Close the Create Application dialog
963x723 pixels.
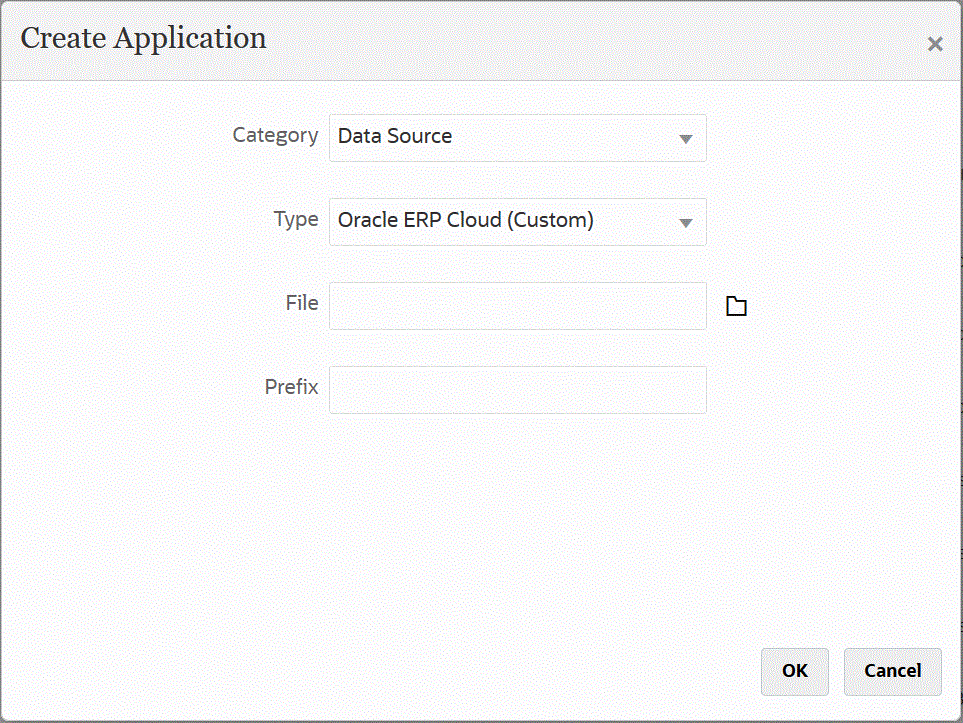935,44
